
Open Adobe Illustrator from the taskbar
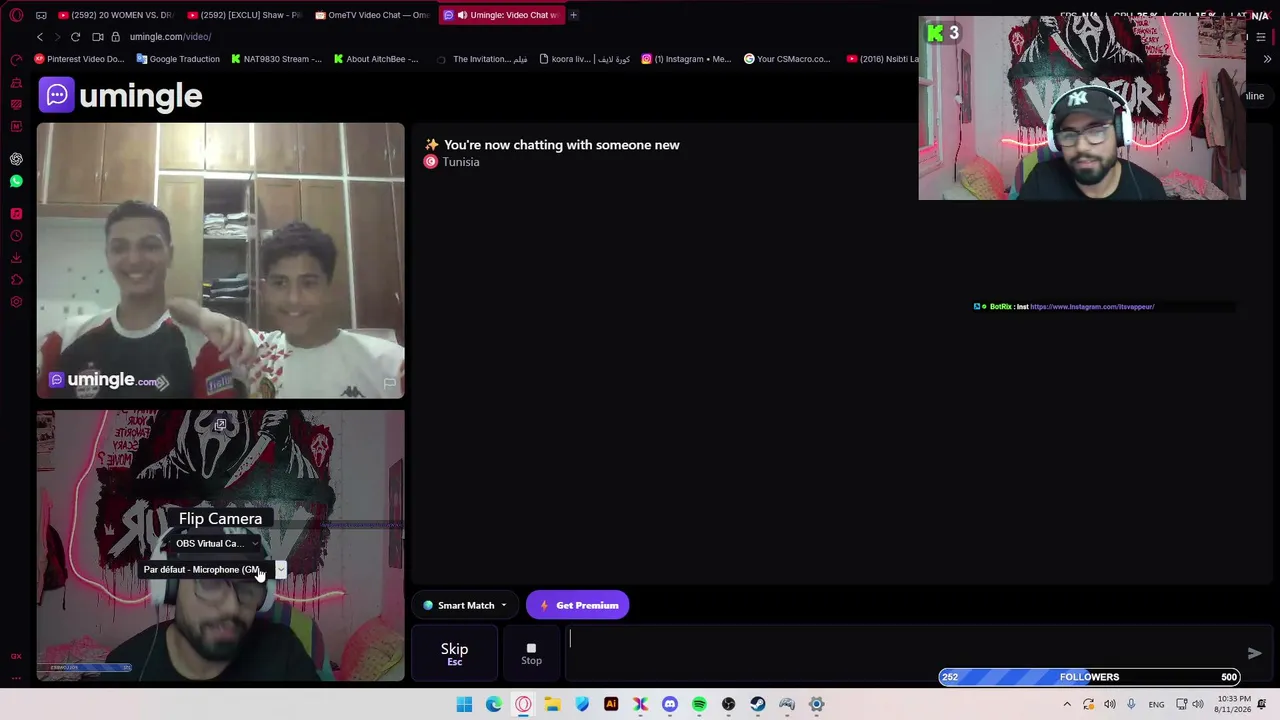point(611,704)
